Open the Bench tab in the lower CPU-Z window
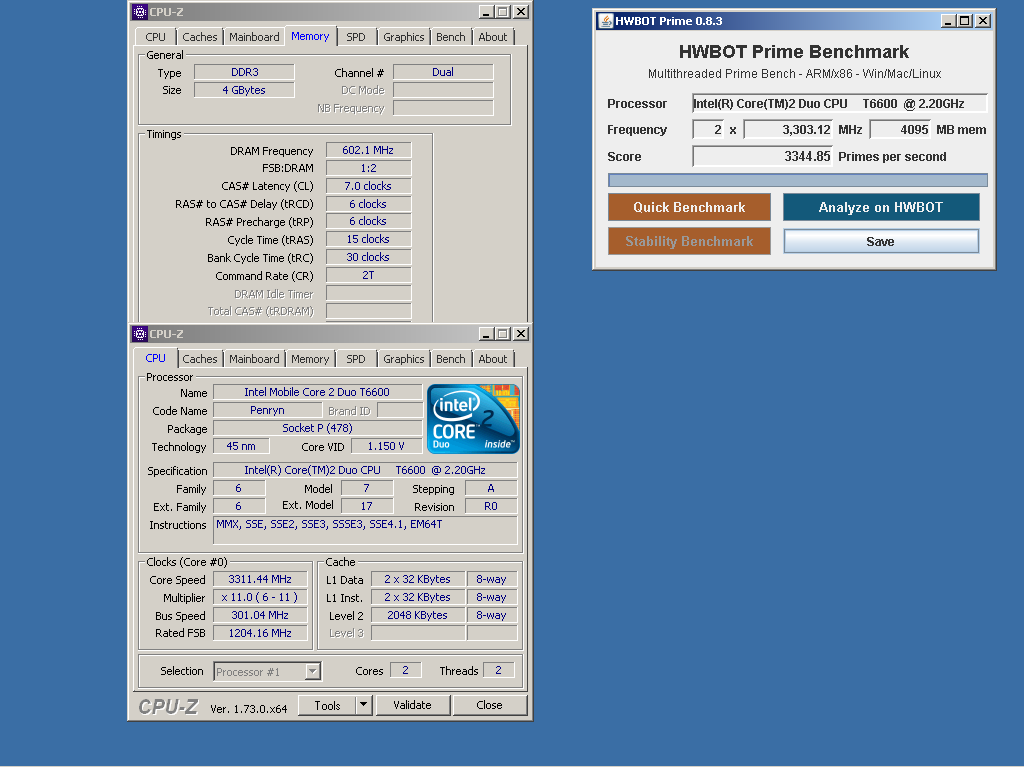This screenshot has width=1024, height=768. pos(451,359)
